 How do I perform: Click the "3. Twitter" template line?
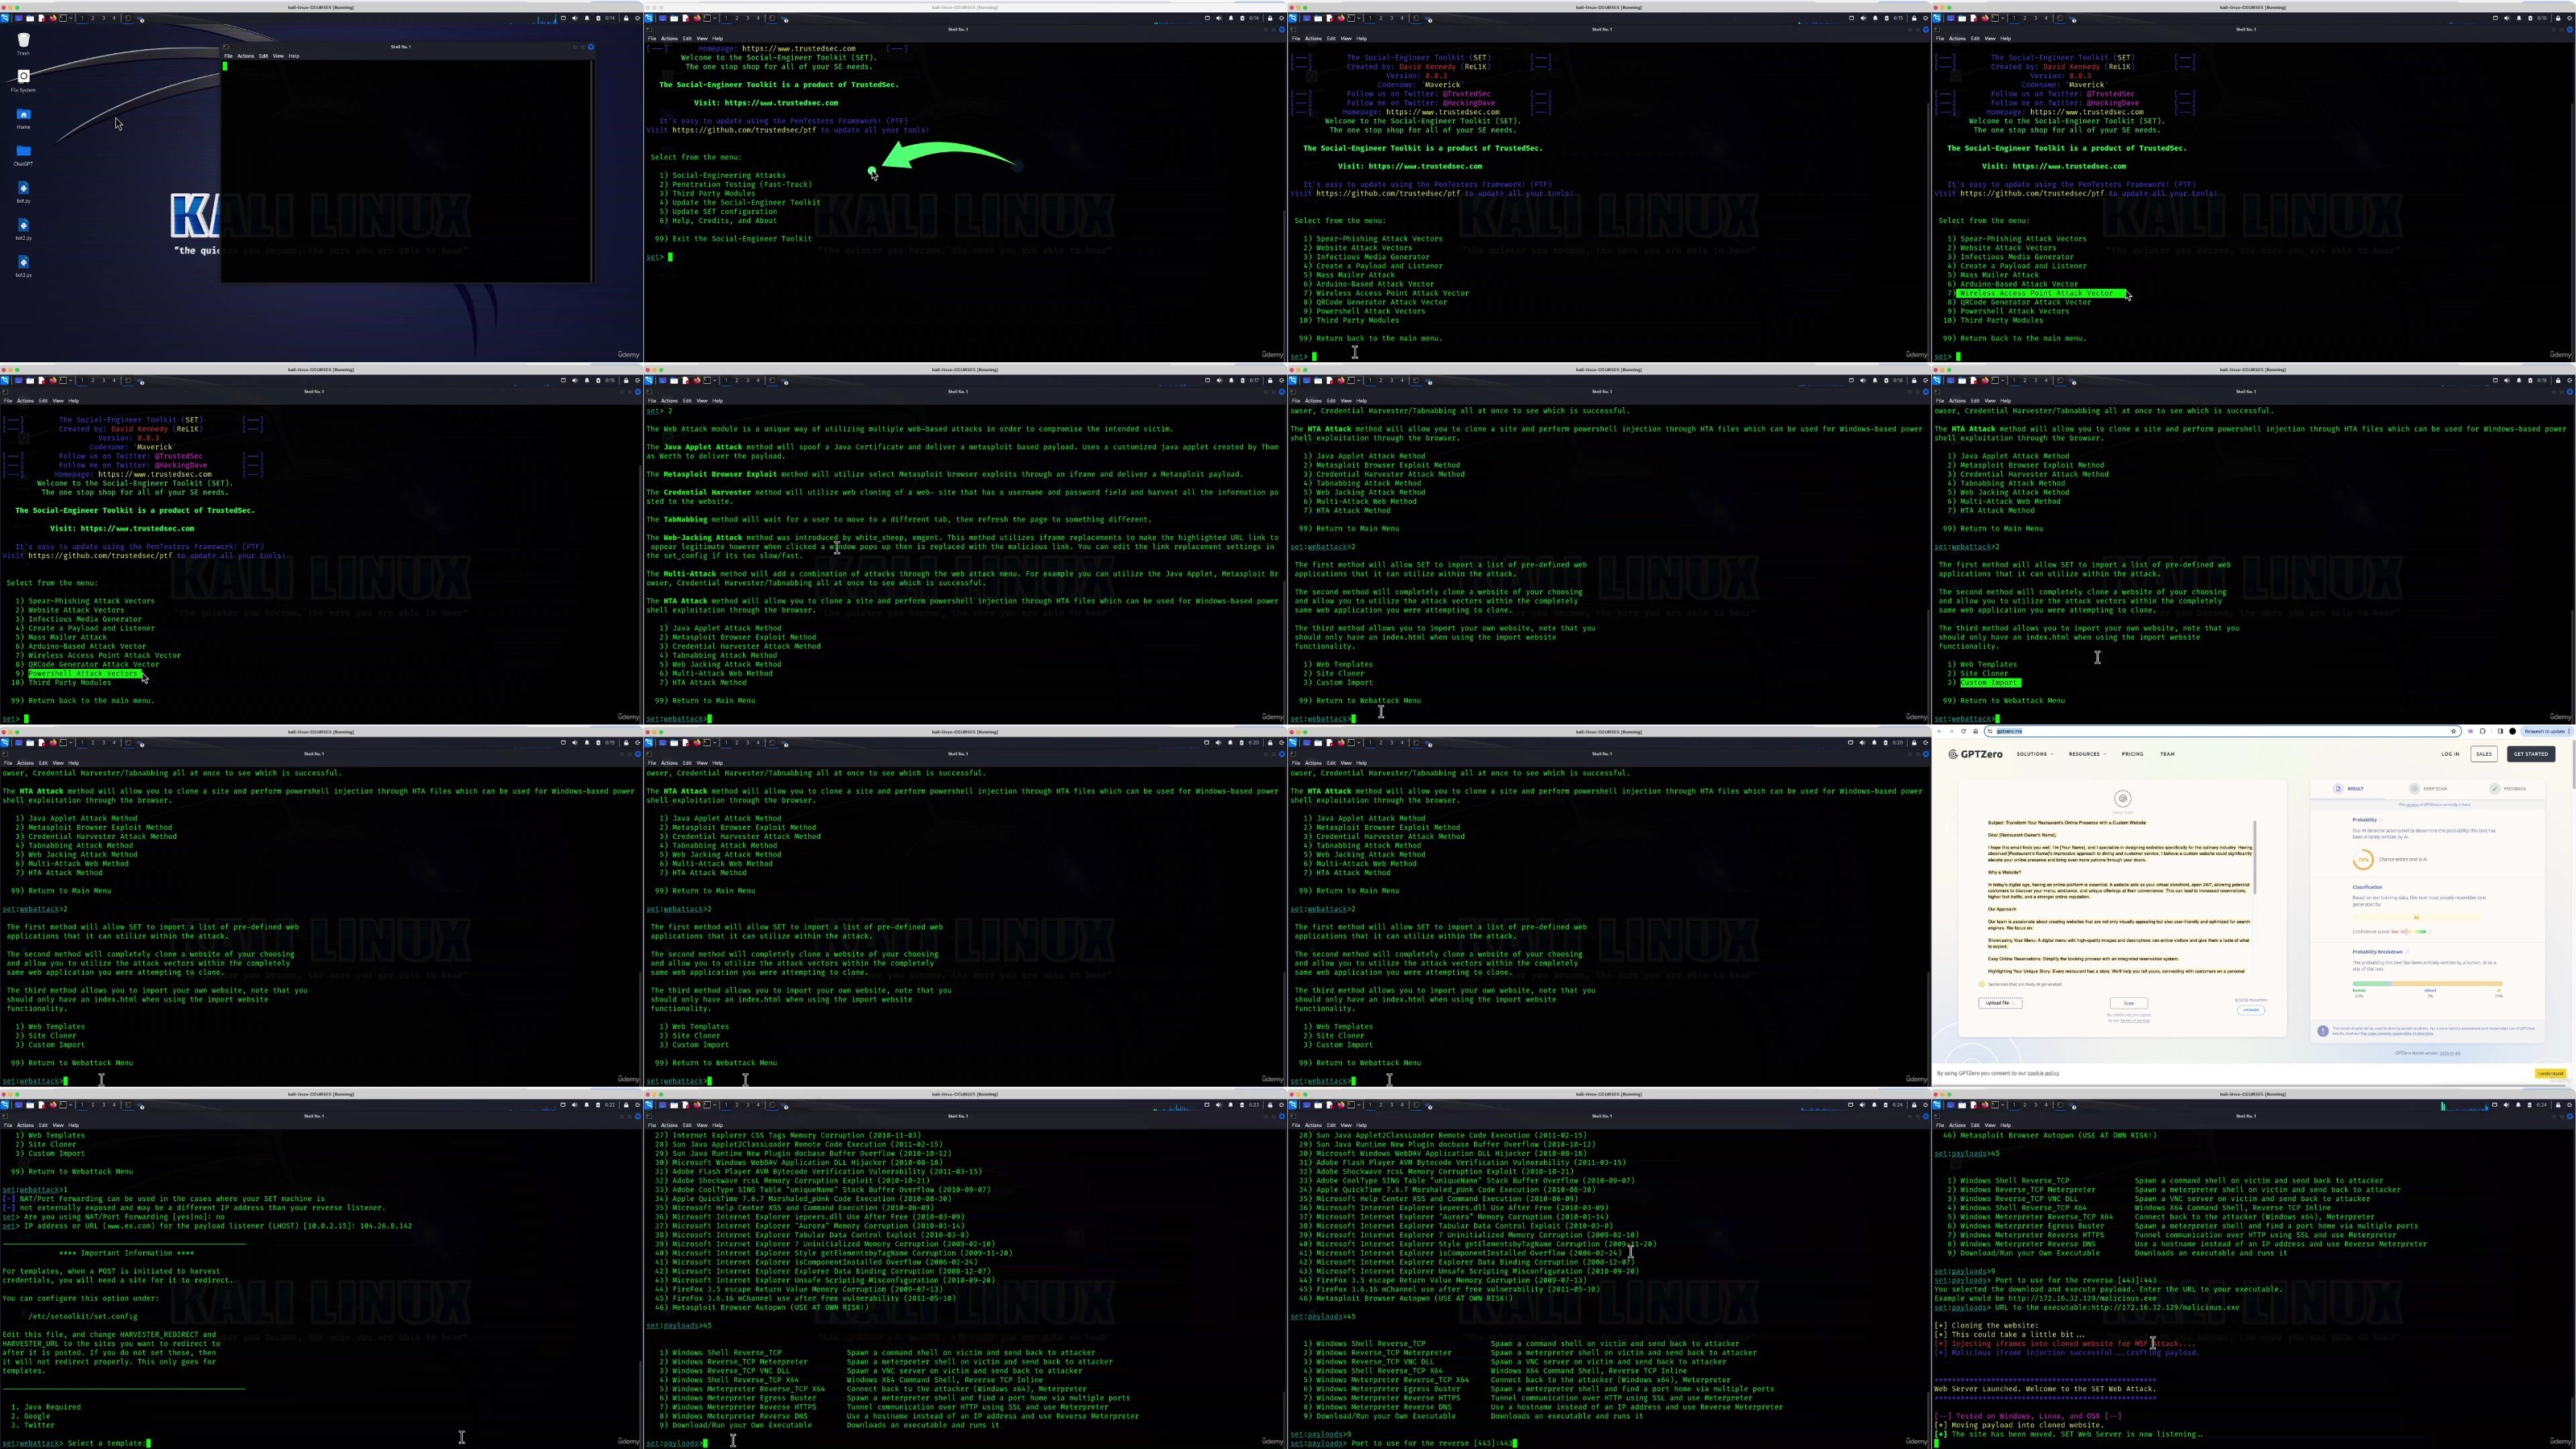click(33, 1425)
